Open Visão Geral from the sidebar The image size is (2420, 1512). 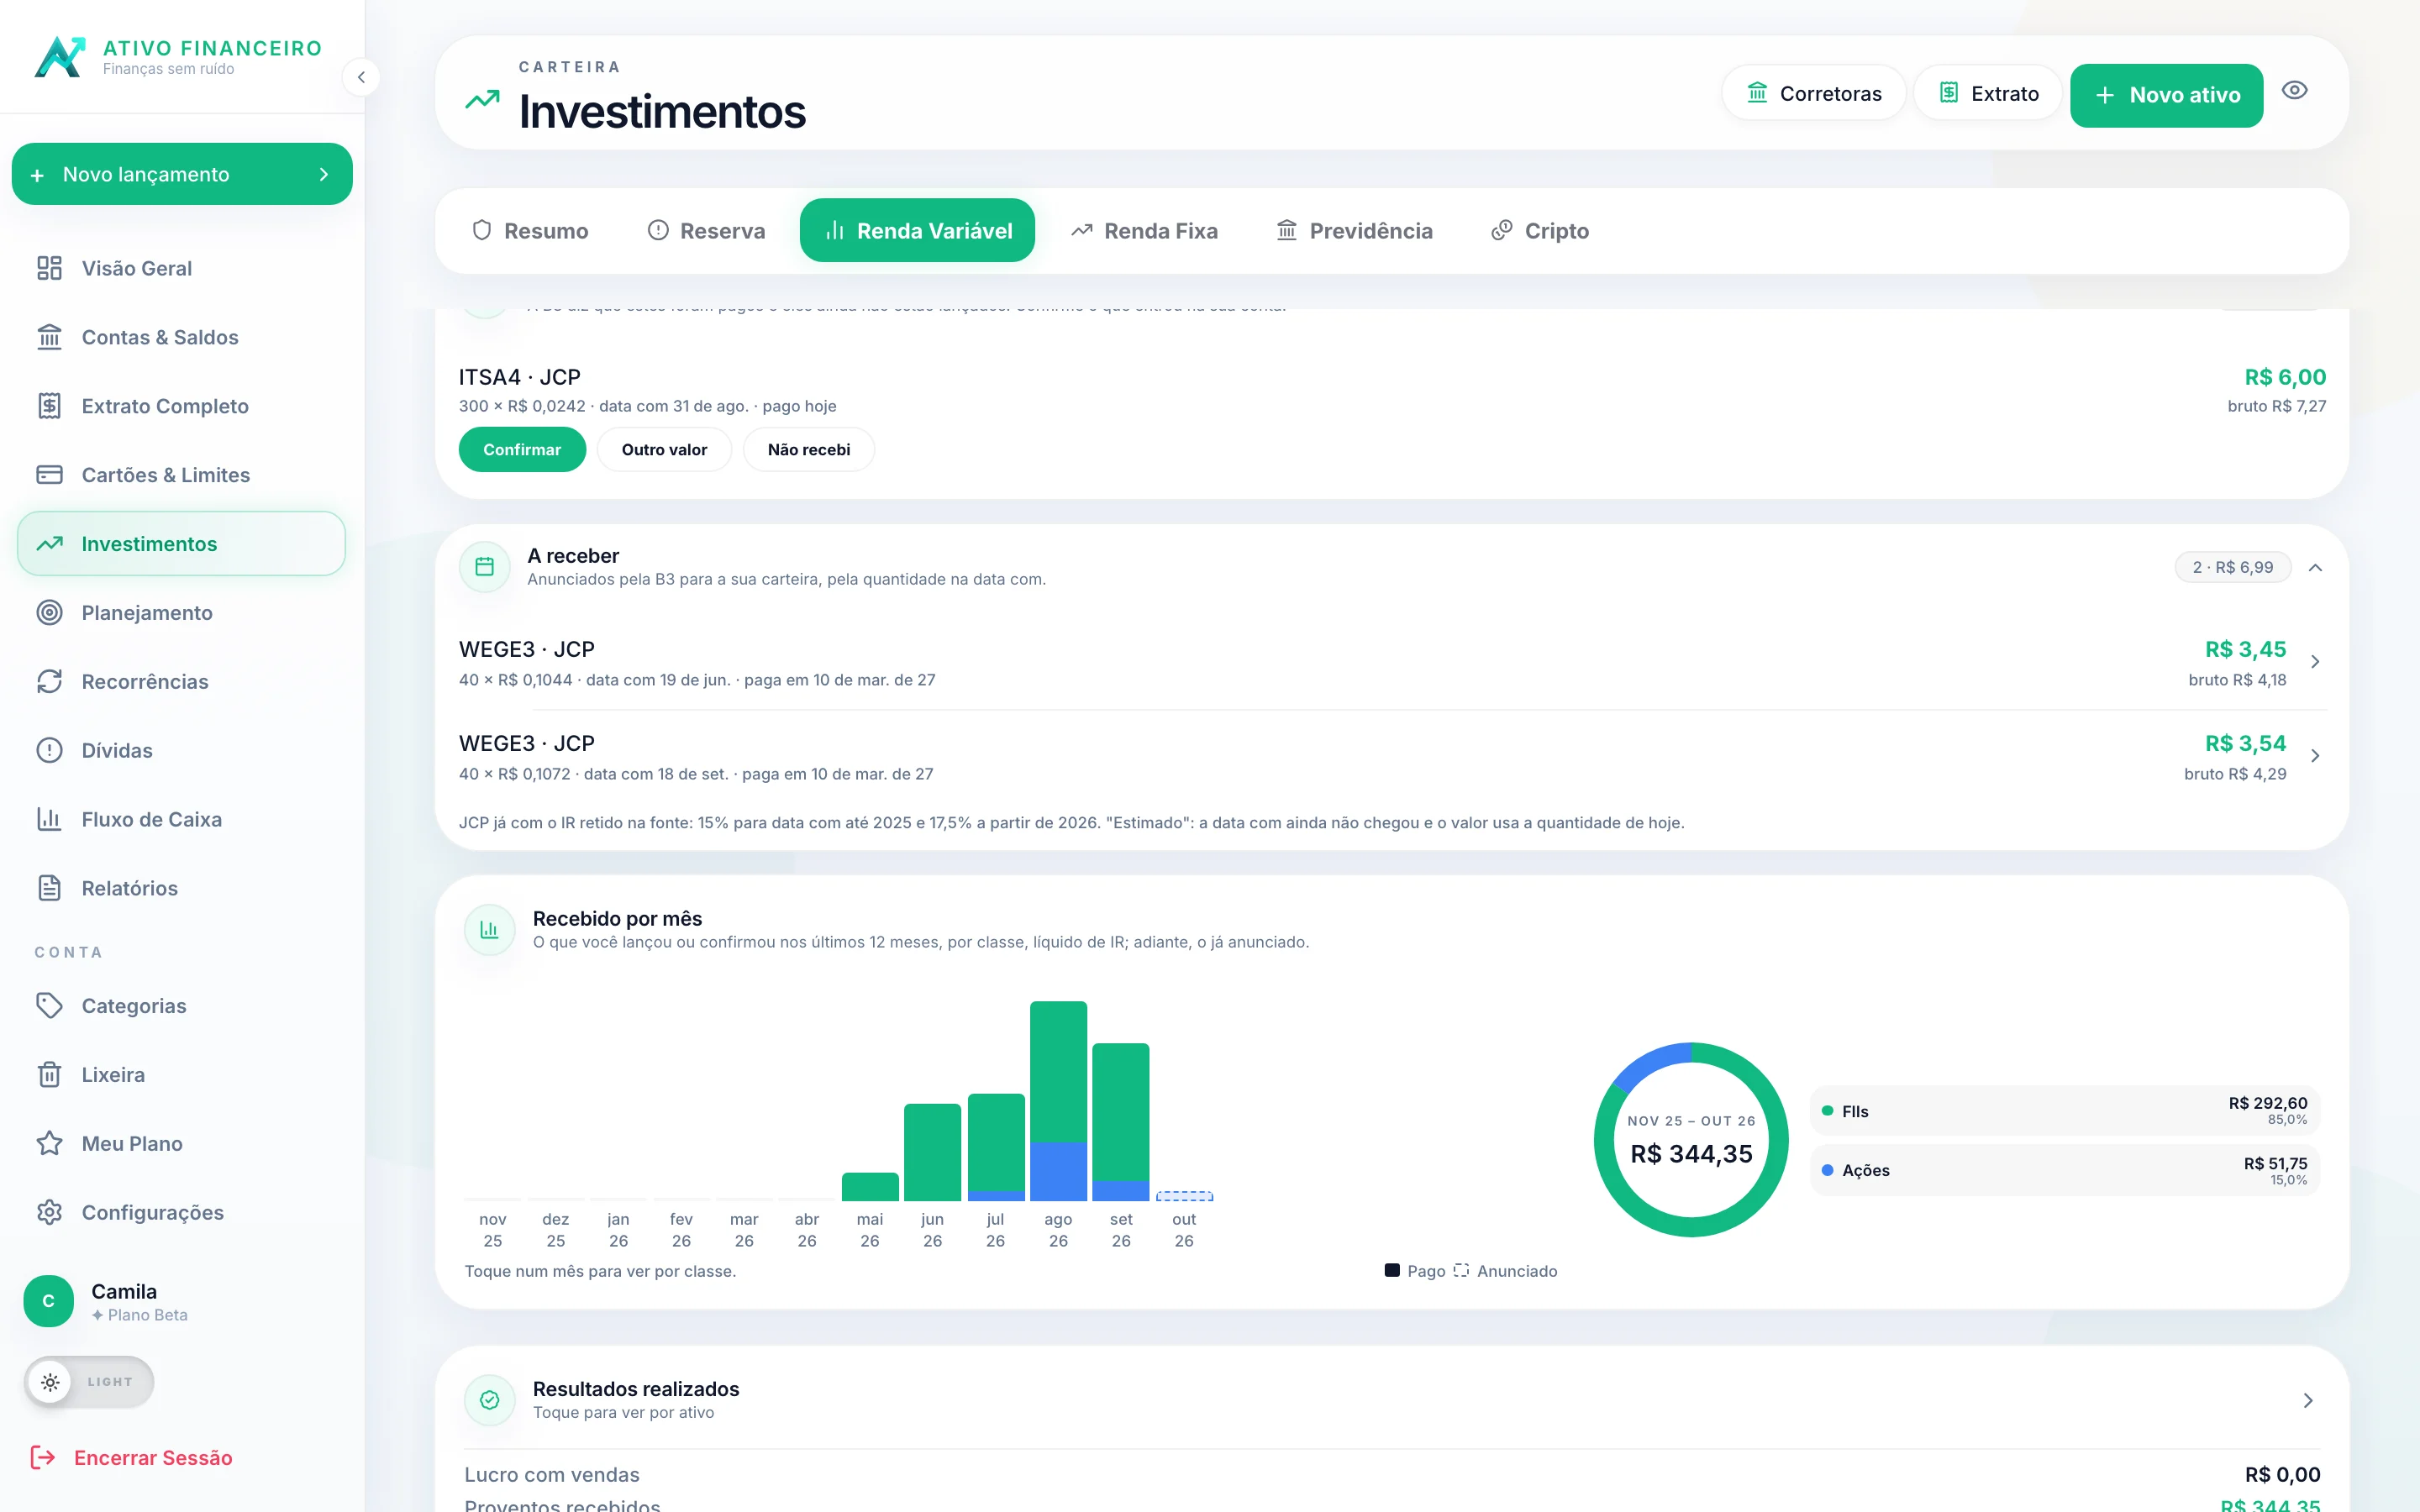181,268
